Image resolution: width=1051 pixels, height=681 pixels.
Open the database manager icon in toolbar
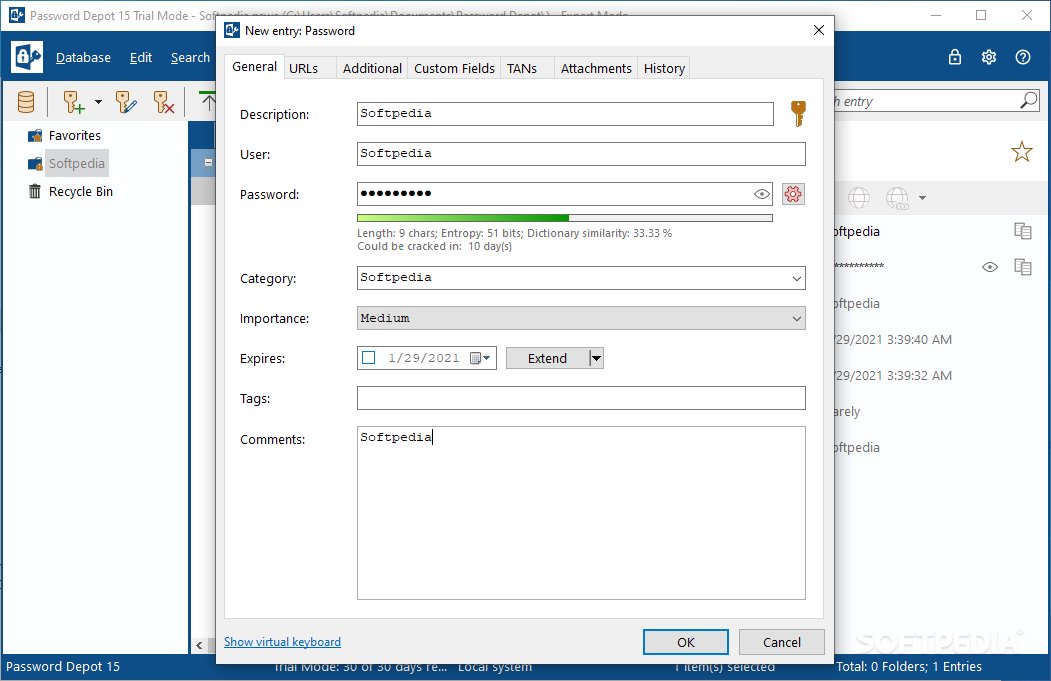point(26,102)
